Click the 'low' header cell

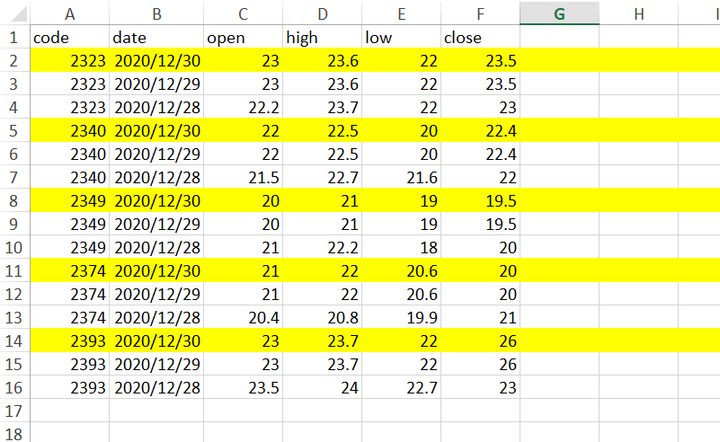pos(401,37)
